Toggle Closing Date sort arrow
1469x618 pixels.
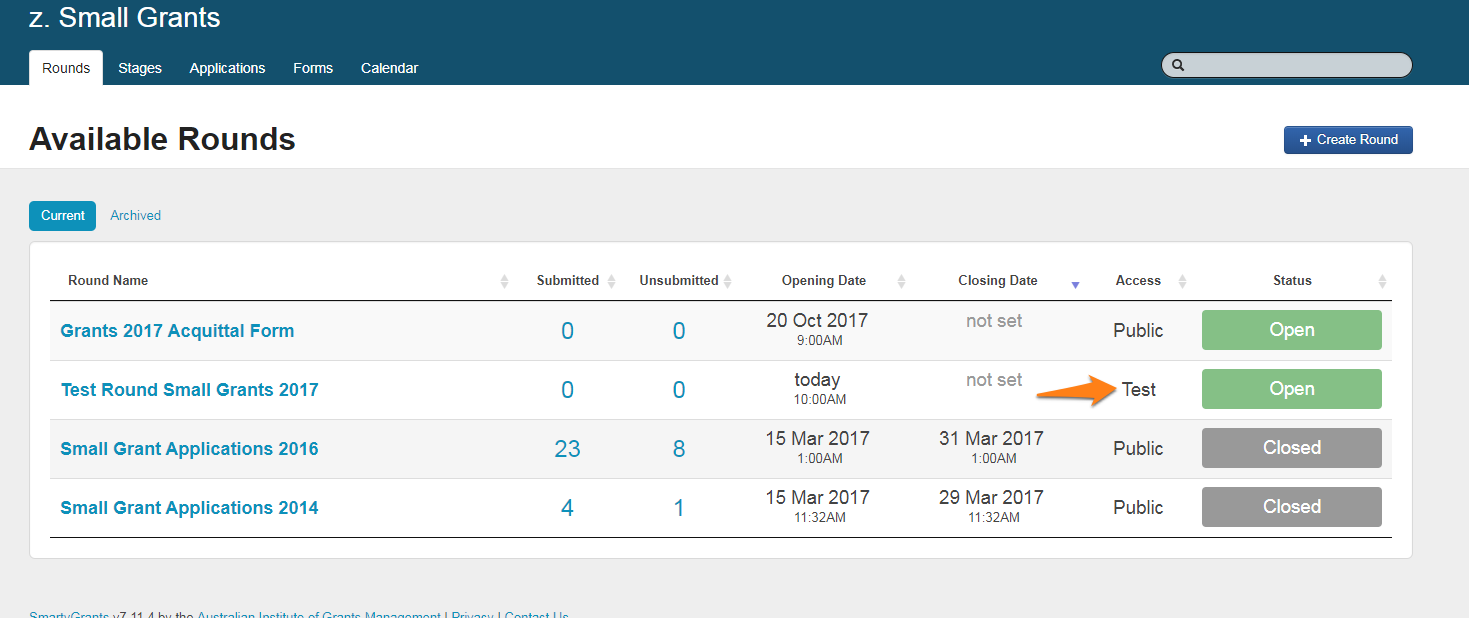tap(1075, 284)
